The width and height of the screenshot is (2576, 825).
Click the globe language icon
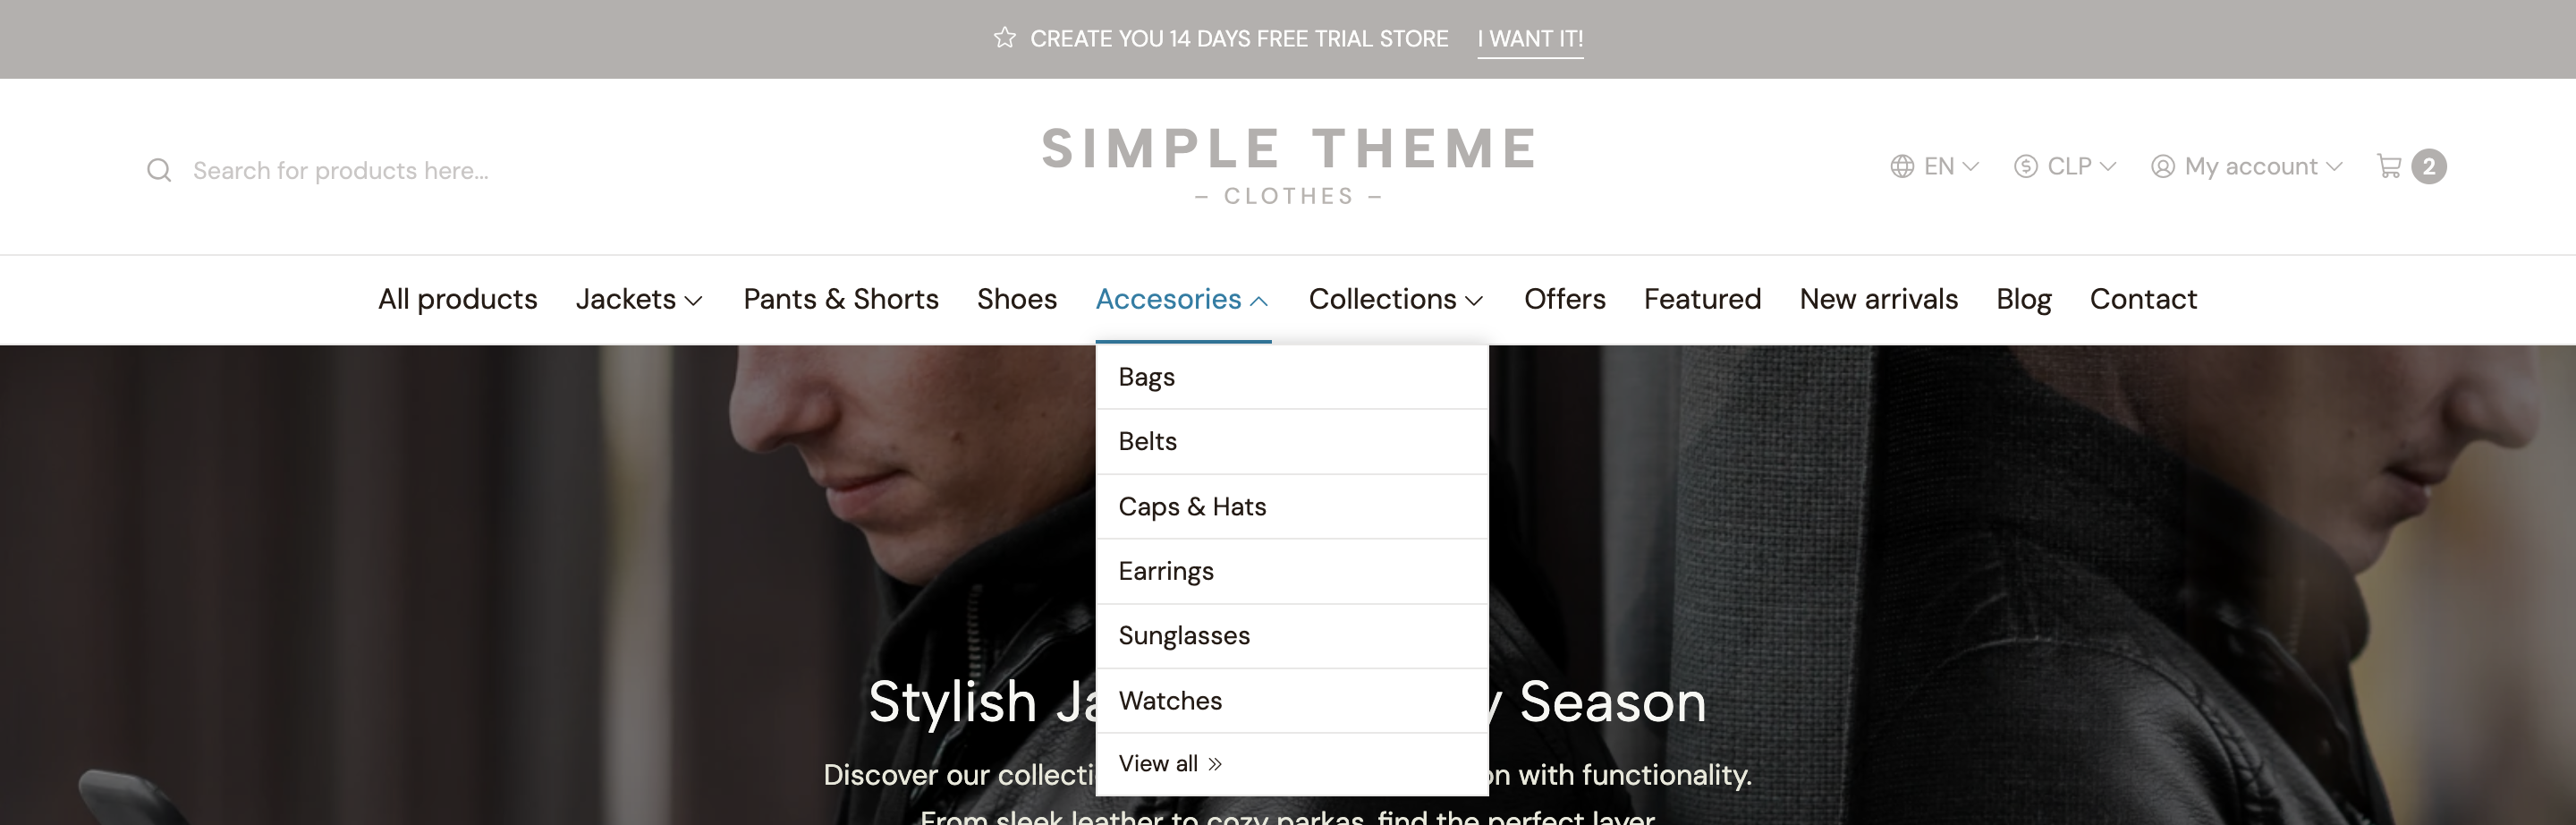(1902, 167)
